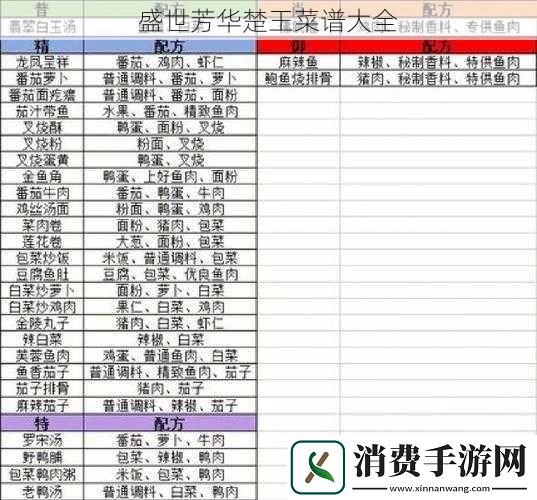
Task: Select the 龙凤呈祥 dish name cell
Action: (42, 62)
